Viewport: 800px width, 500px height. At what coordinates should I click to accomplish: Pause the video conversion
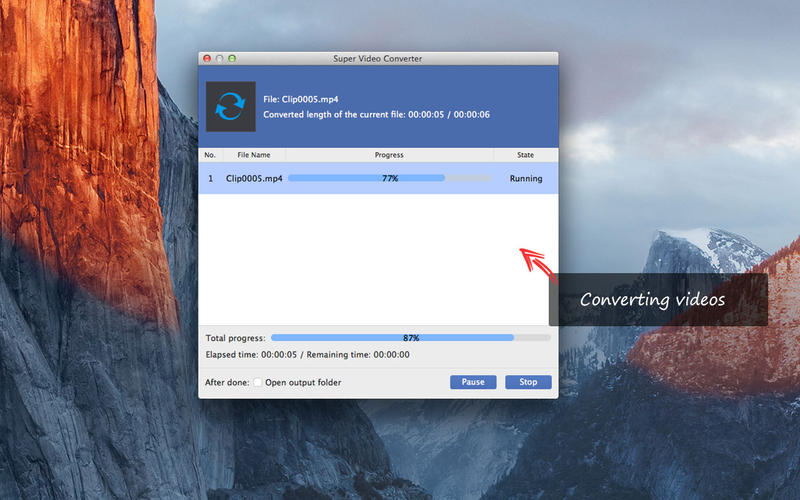coord(473,382)
